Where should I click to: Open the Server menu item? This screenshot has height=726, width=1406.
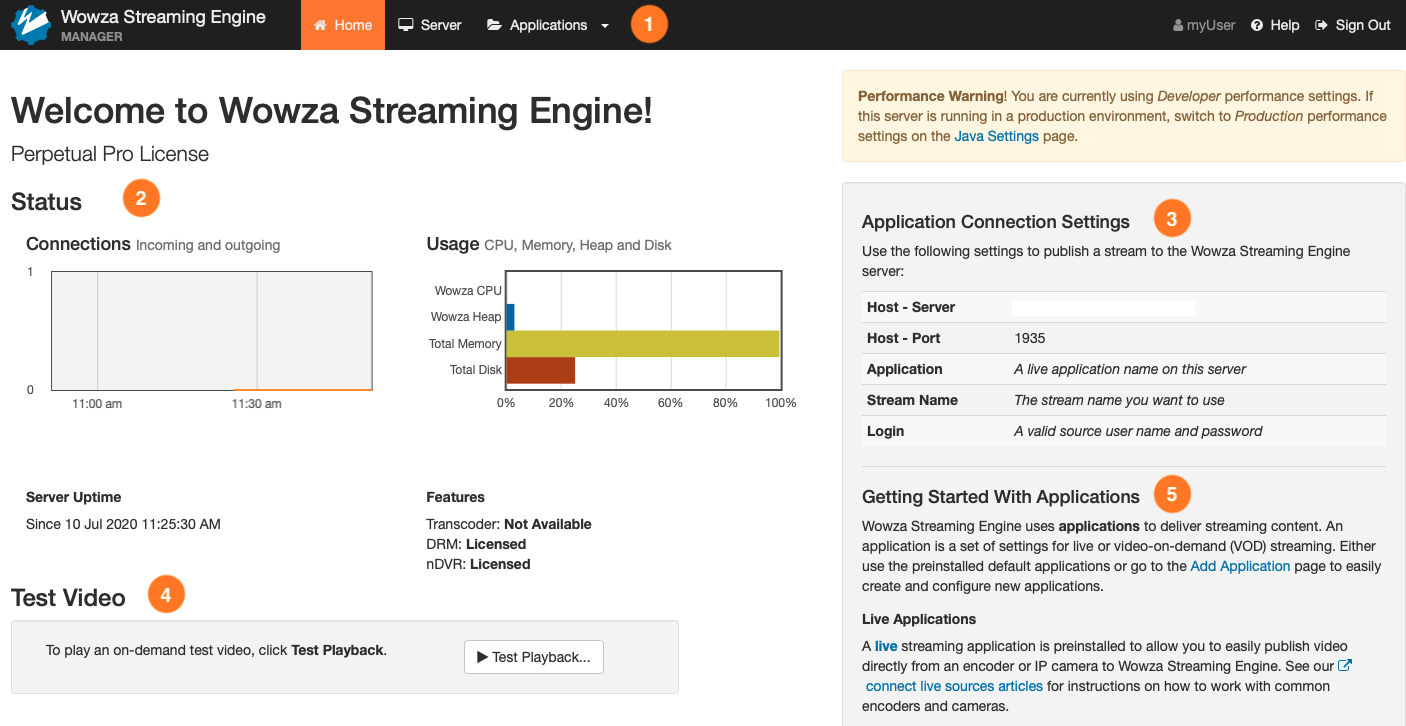(x=430, y=25)
